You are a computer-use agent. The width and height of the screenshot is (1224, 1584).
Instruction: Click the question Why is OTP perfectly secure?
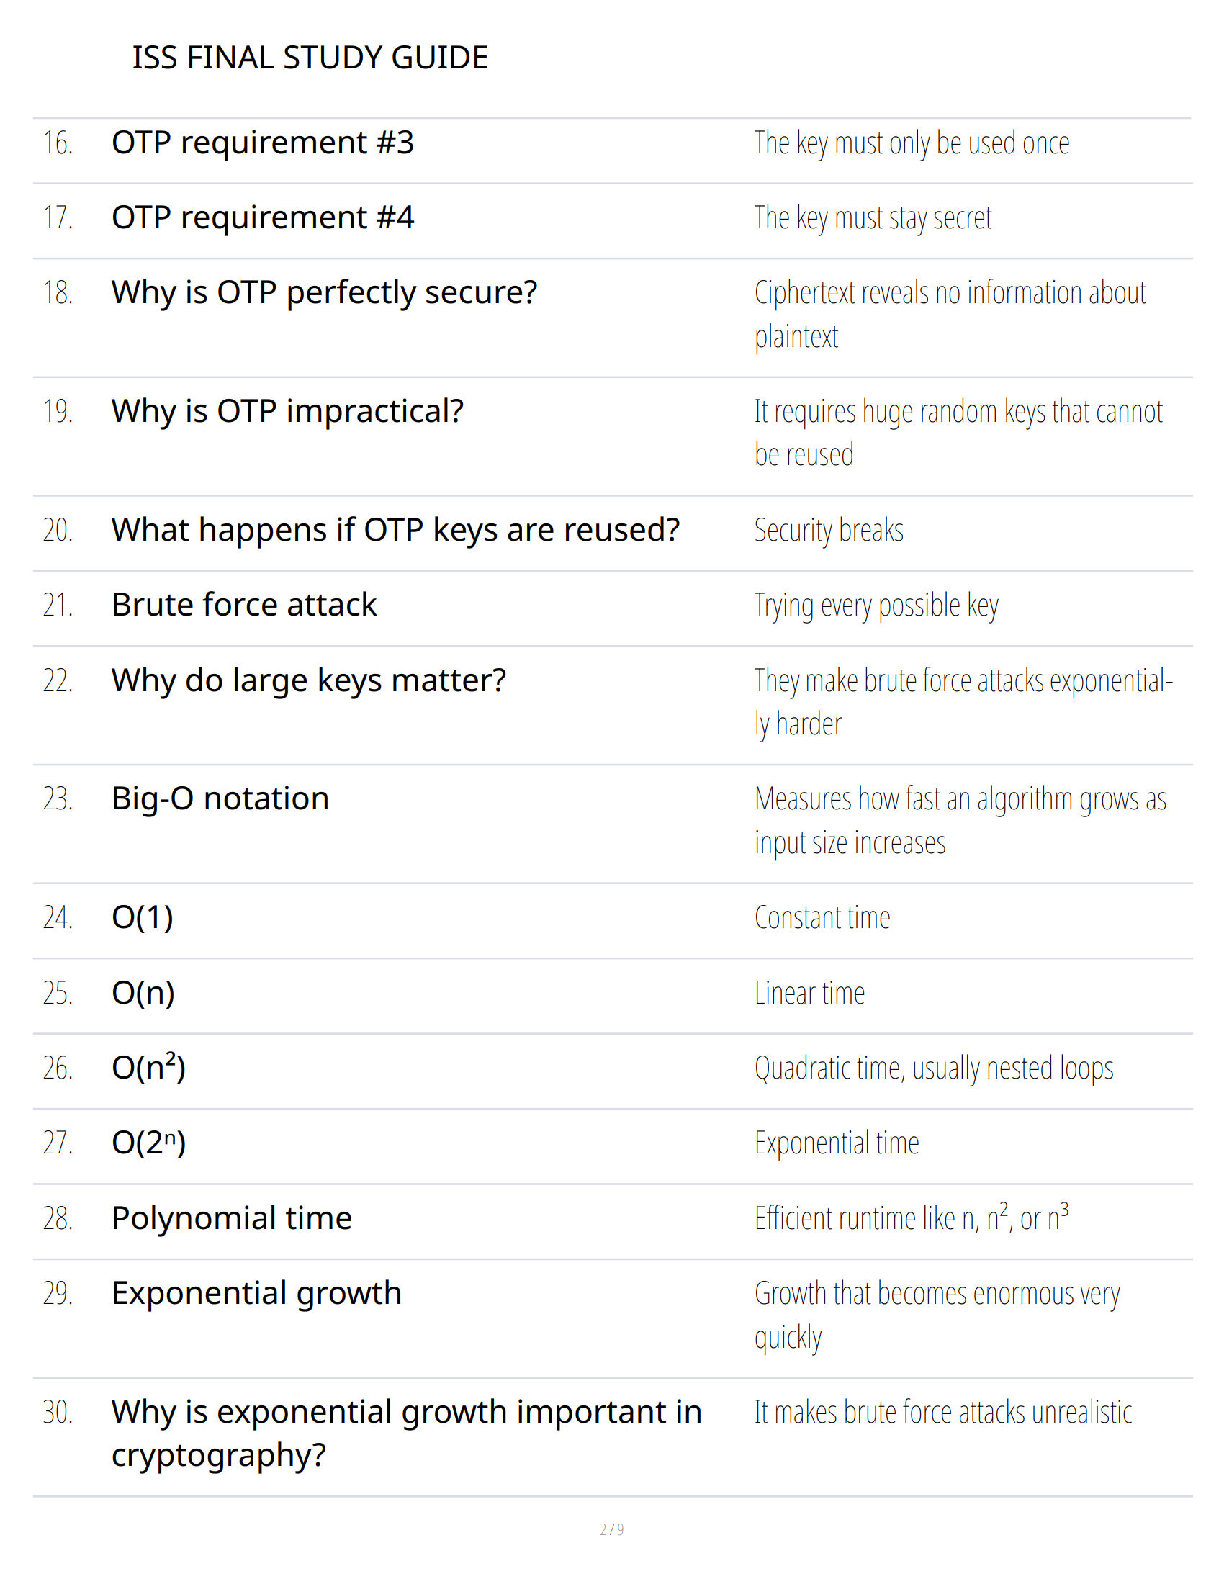pos(324,293)
